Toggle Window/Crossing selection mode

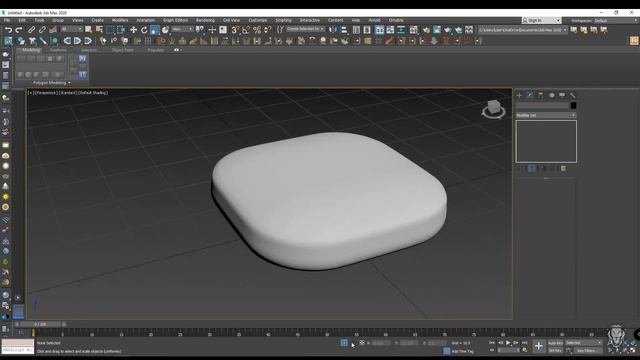coord(121,30)
